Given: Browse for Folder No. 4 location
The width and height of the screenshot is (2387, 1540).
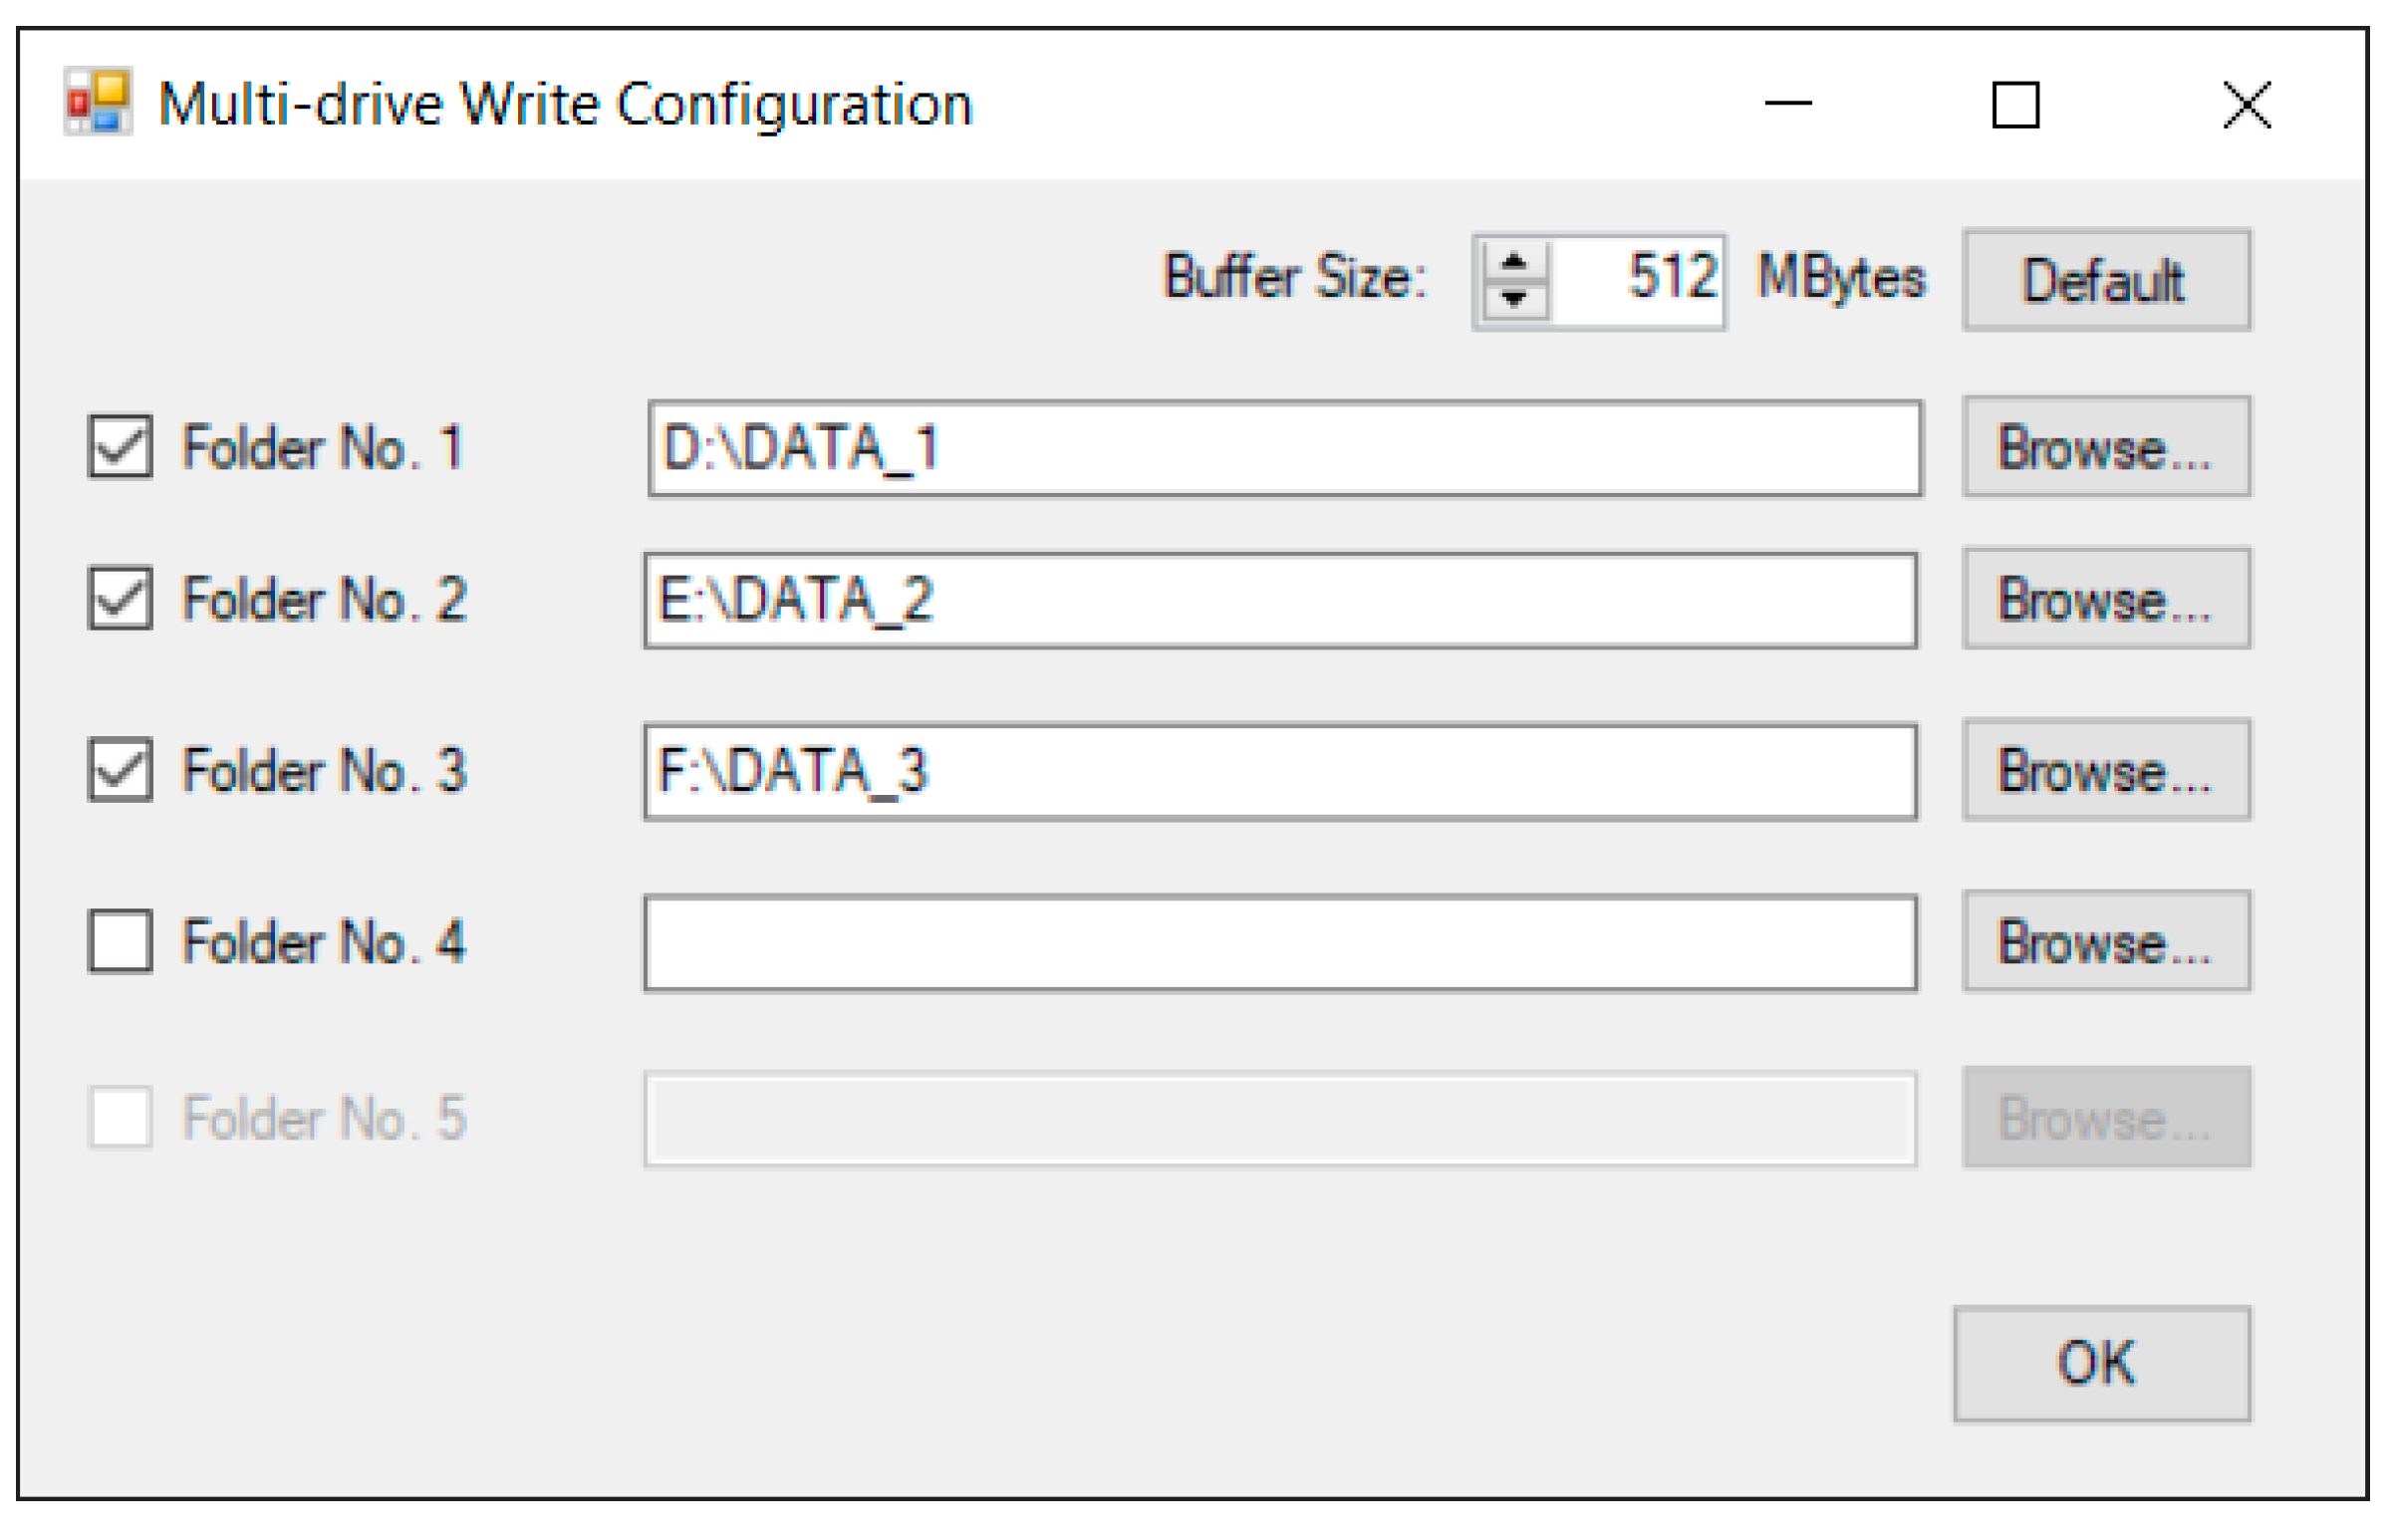Looking at the screenshot, I should coord(2107,942).
